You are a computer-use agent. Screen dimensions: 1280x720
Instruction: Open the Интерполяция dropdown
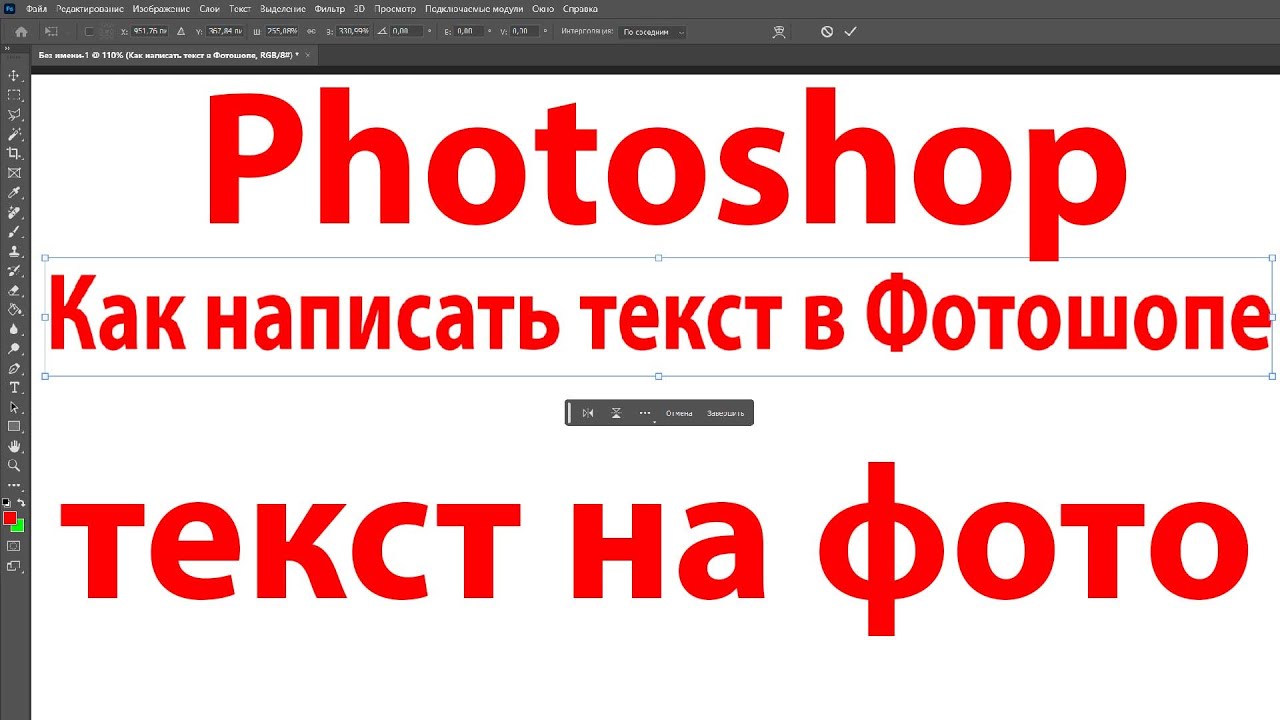pos(653,32)
